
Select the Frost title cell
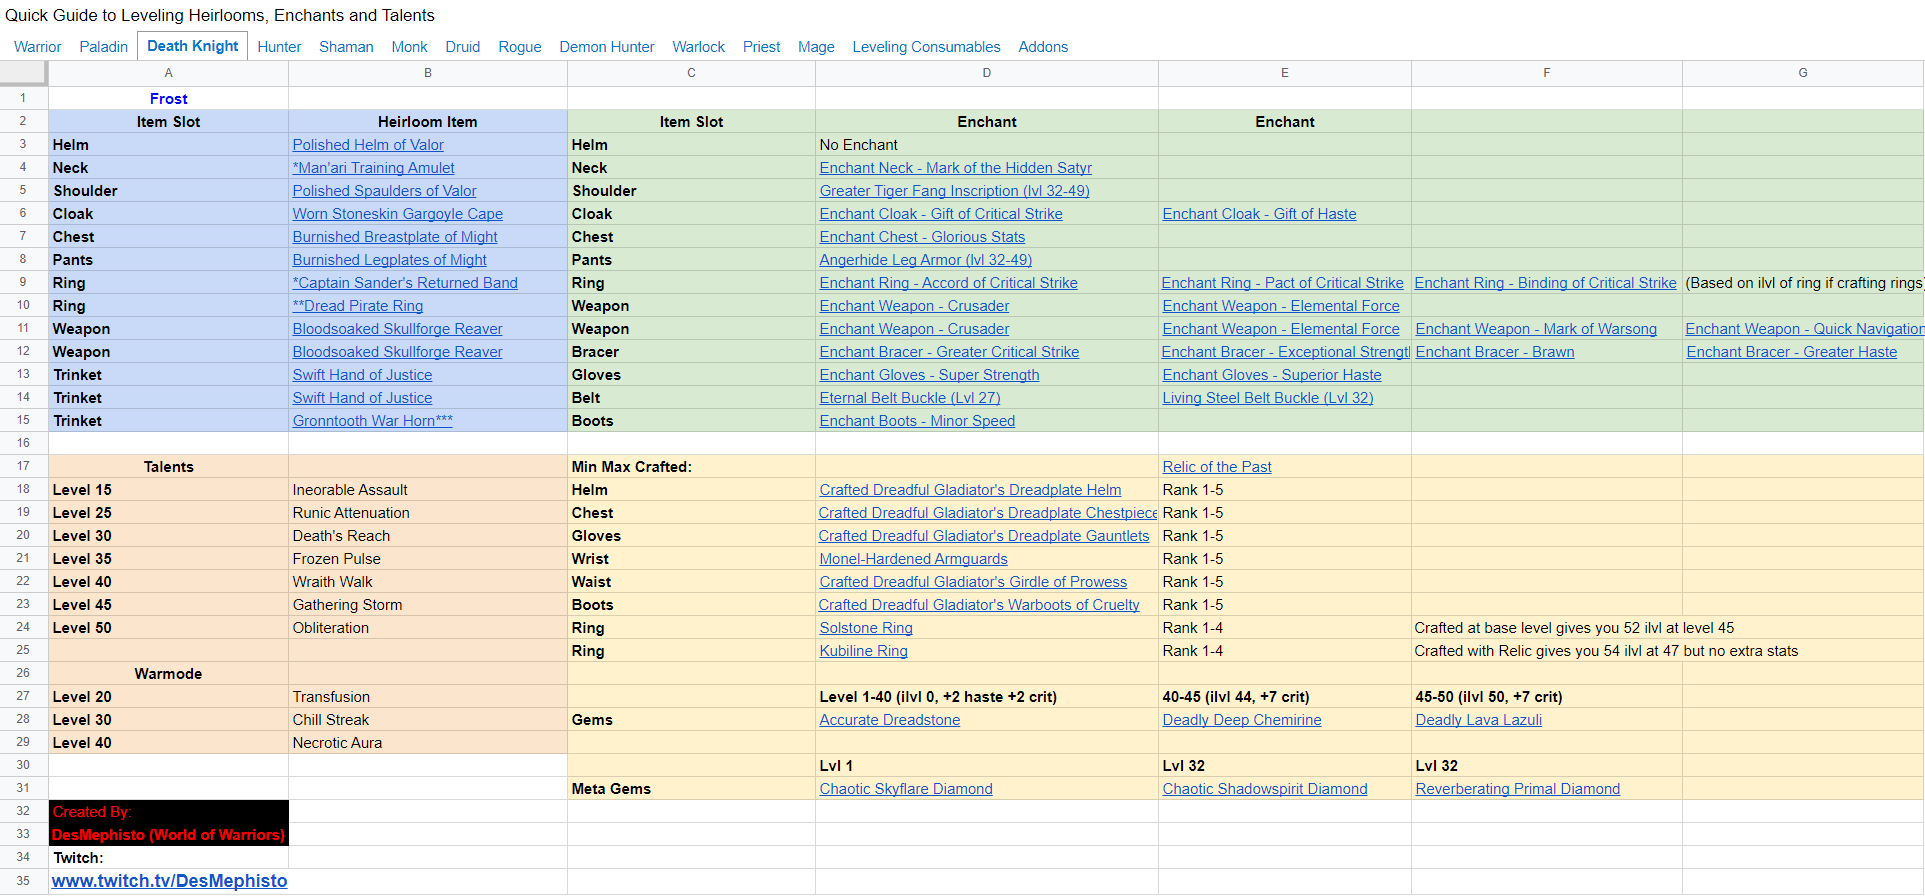[x=168, y=98]
